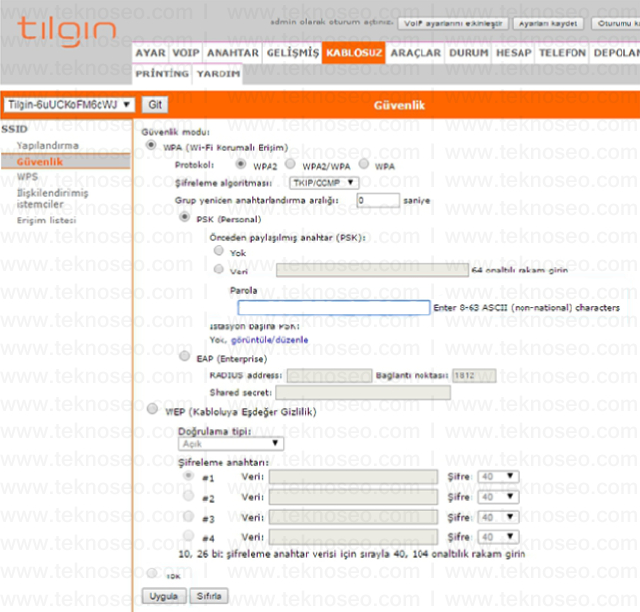The height and width of the screenshot is (612, 640).
Task: Open key #2 Şifre dropdown
Action: 498,496
